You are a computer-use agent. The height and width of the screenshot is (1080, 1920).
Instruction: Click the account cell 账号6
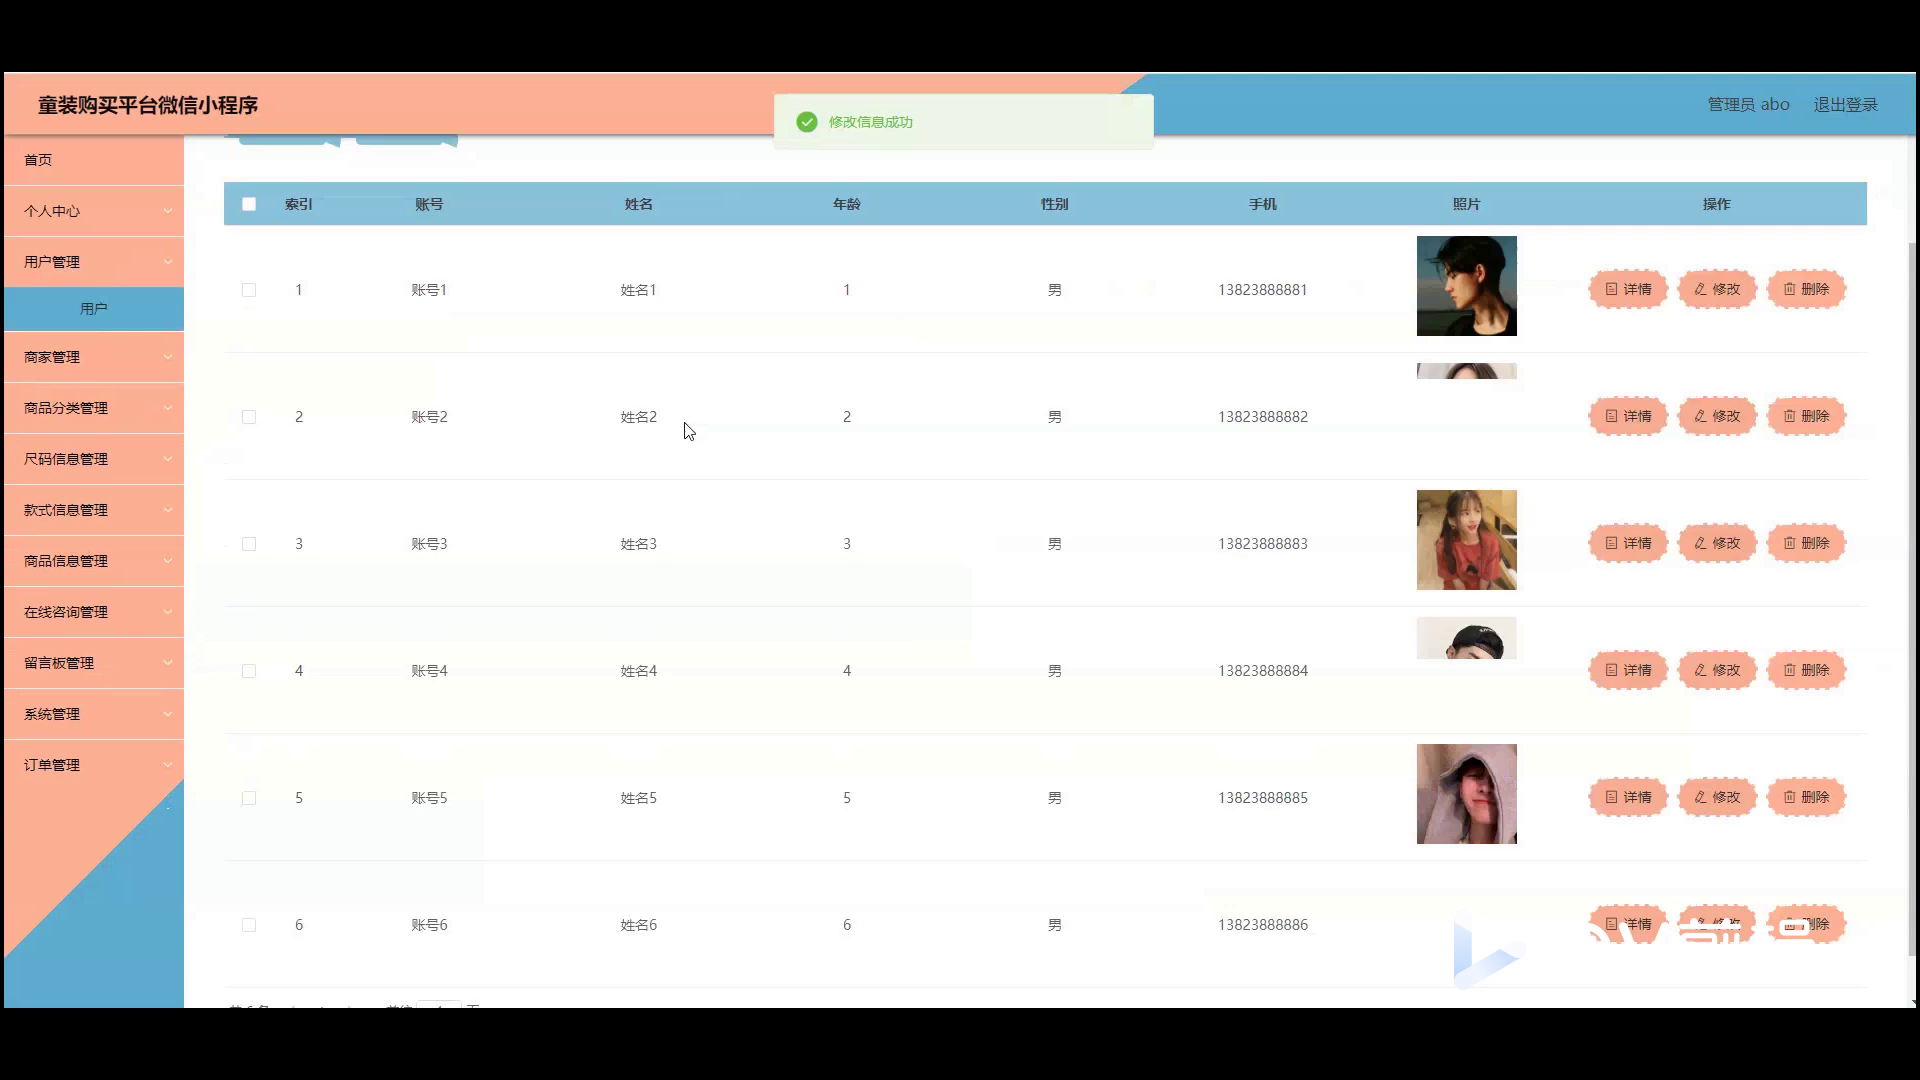pyautogui.click(x=429, y=925)
